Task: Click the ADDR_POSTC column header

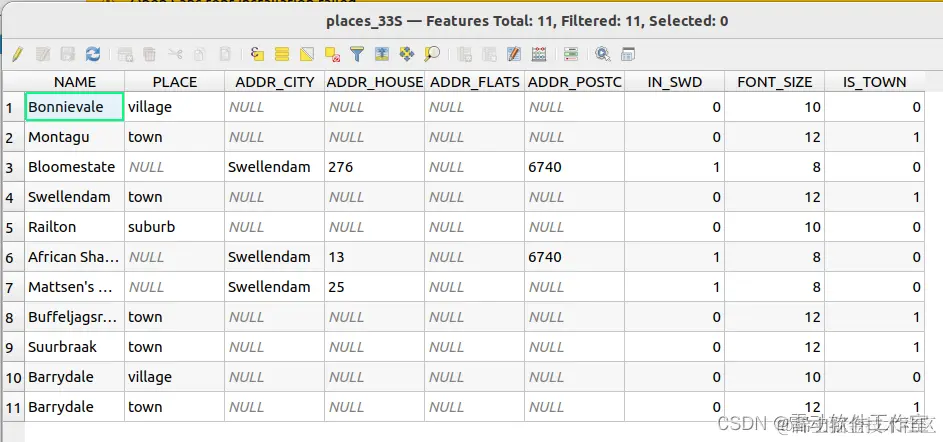Action: click(574, 82)
